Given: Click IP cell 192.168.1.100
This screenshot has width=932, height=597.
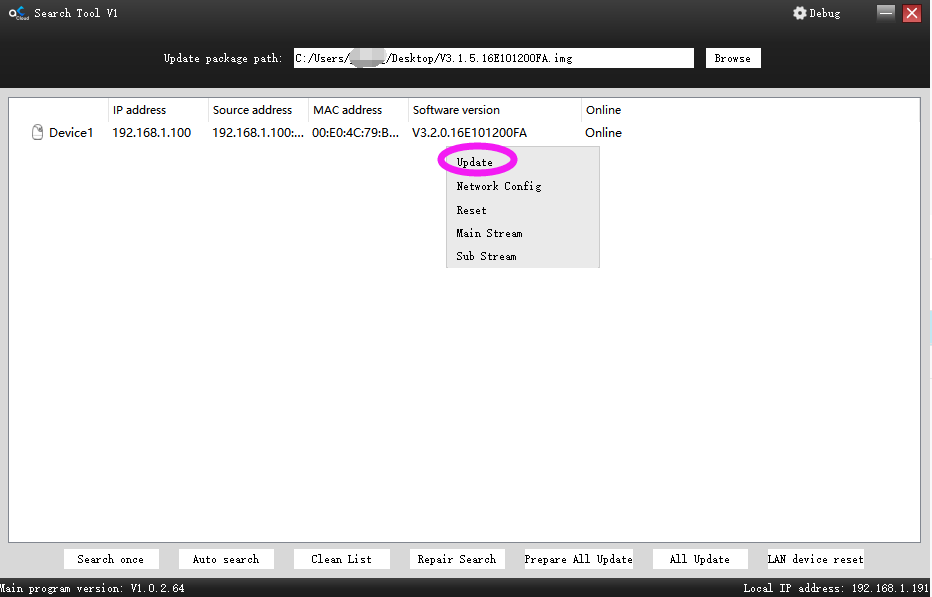Looking at the screenshot, I should 152,133.
